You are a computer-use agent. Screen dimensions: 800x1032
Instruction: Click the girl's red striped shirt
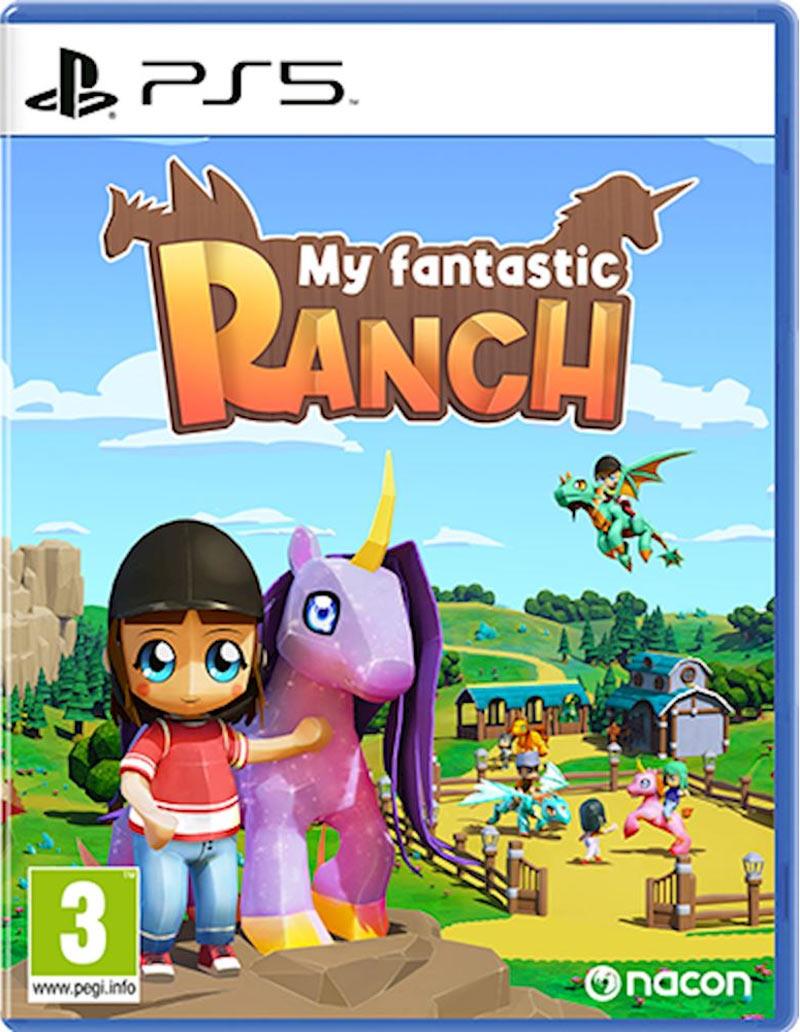186,774
